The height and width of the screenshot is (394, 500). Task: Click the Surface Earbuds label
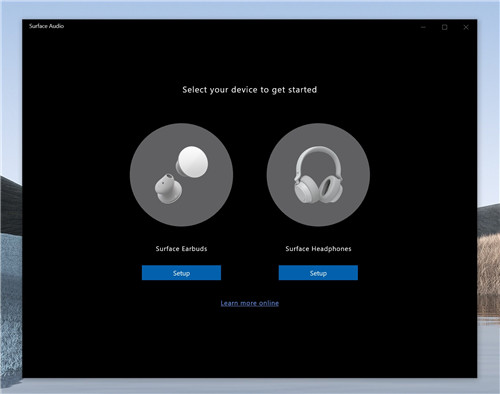click(181, 249)
